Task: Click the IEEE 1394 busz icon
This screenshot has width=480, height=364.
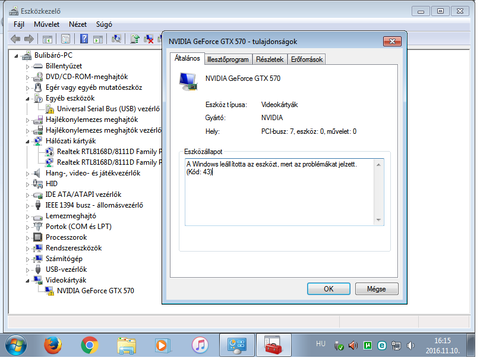Action: (x=38, y=205)
